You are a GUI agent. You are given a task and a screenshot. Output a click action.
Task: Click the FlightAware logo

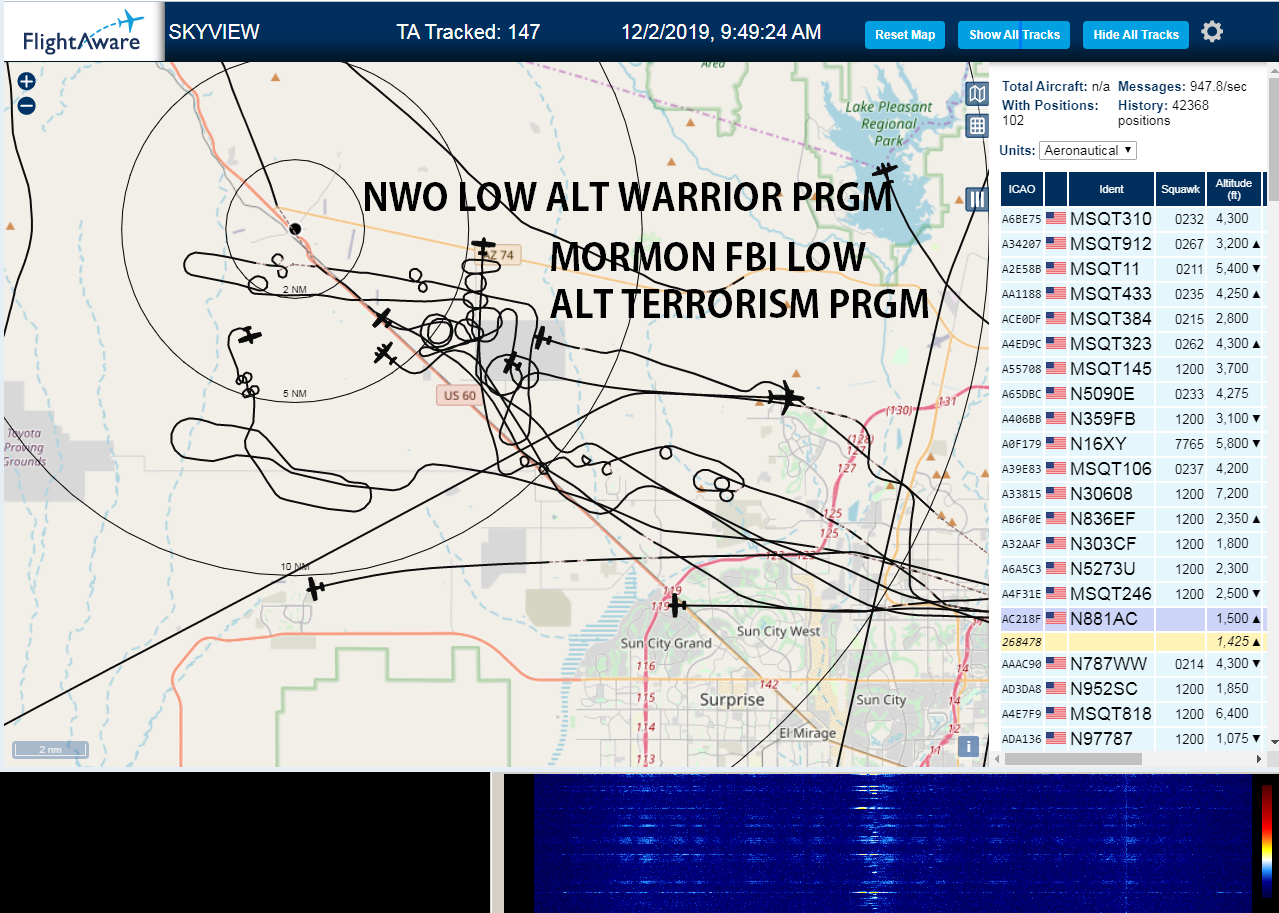coord(82,32)
